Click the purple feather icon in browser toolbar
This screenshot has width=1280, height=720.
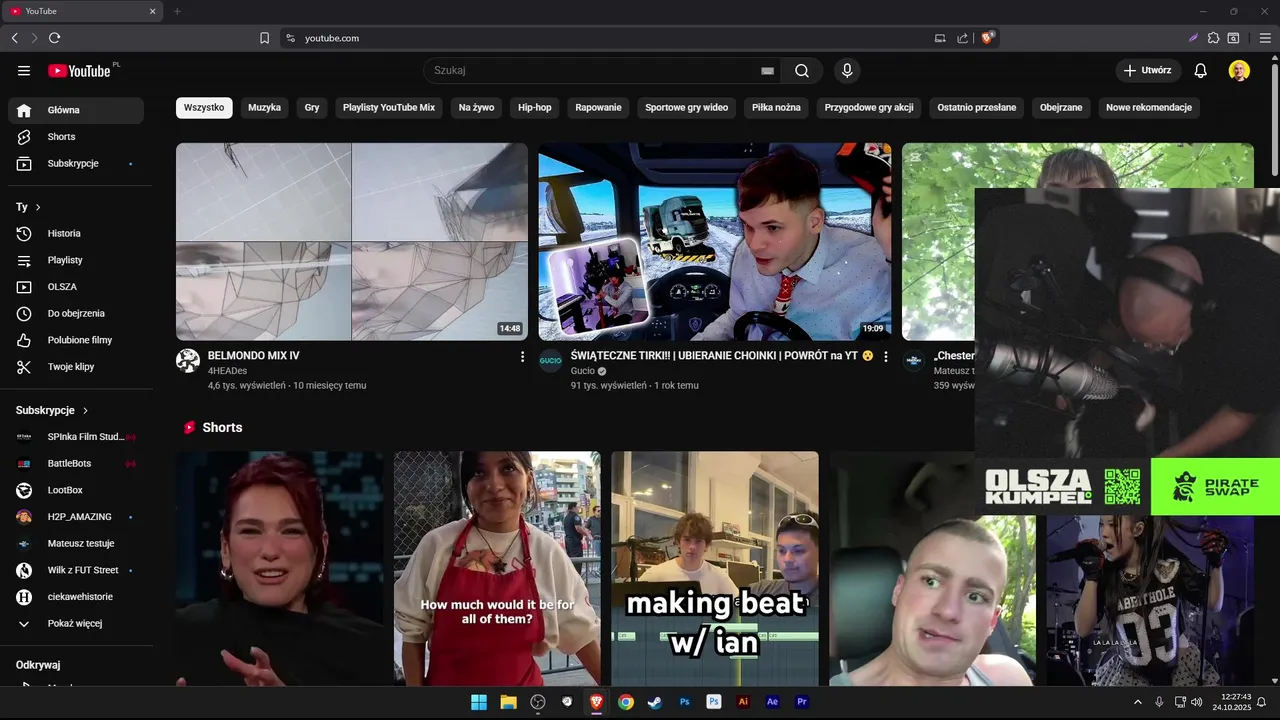click(1193, 38)
